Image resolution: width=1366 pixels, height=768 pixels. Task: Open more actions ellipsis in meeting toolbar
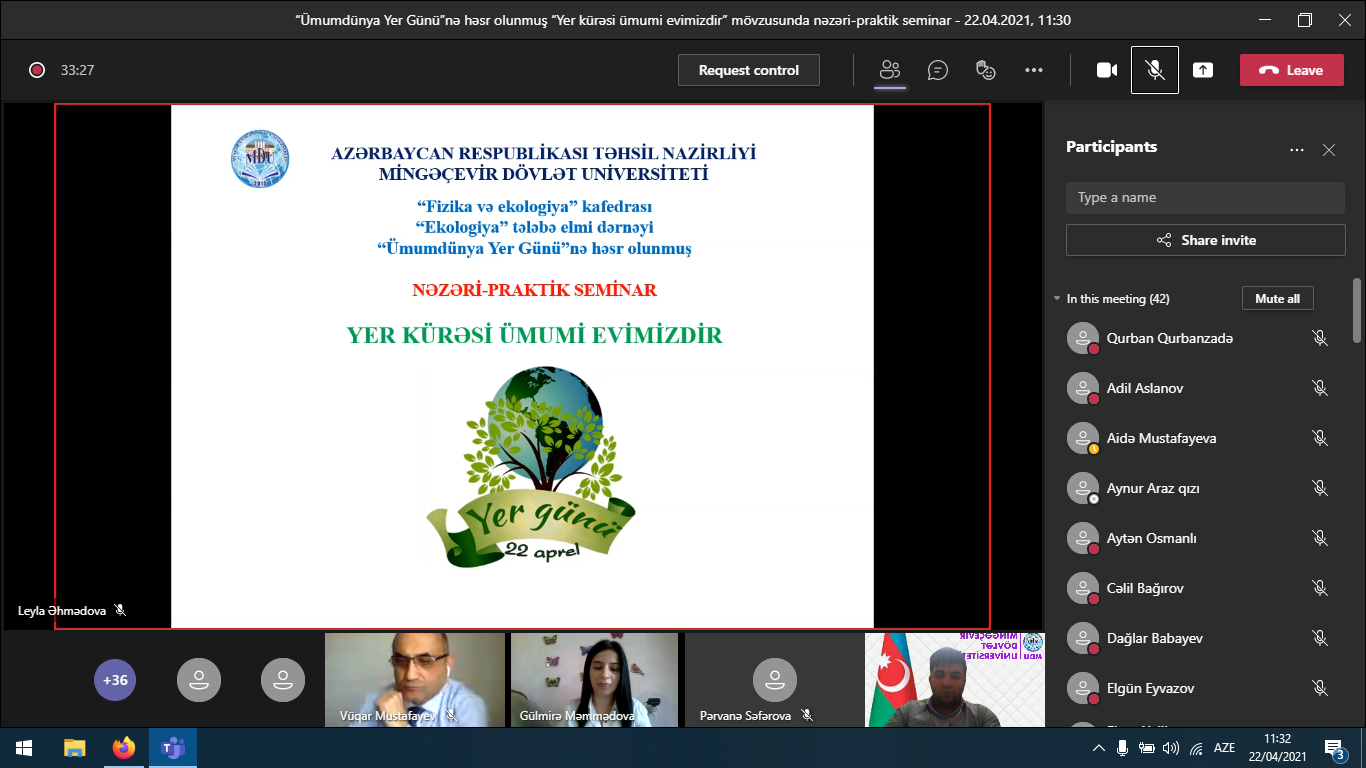click(1034, 70)
